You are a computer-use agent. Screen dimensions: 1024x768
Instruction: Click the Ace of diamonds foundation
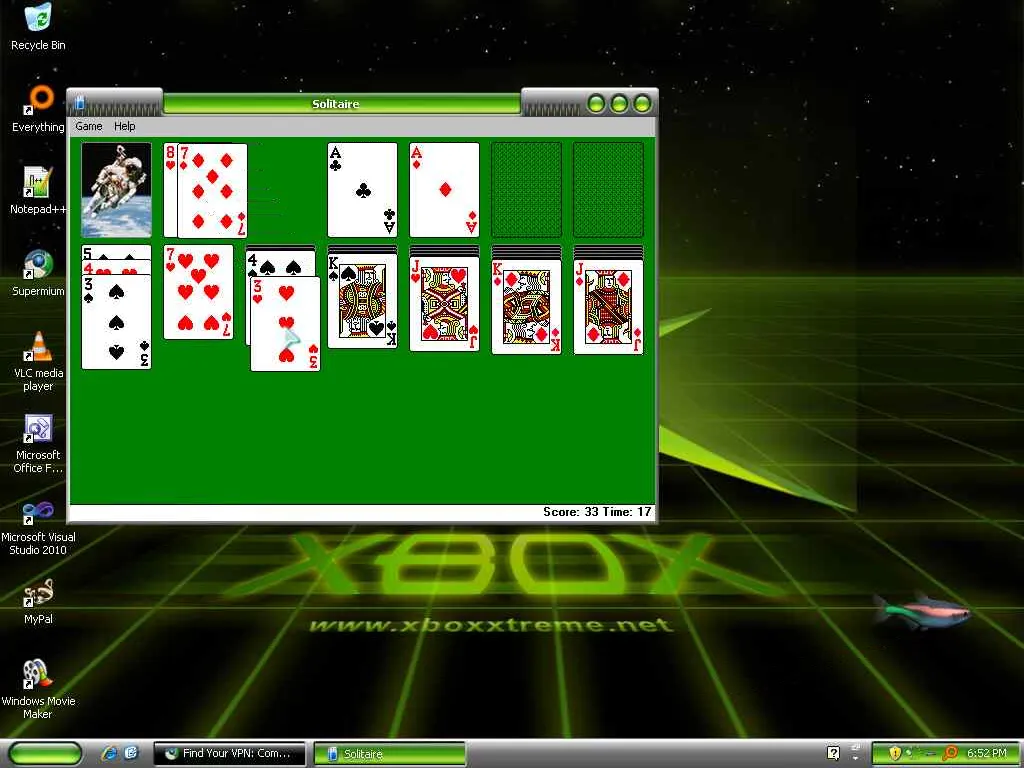[445, 189]
